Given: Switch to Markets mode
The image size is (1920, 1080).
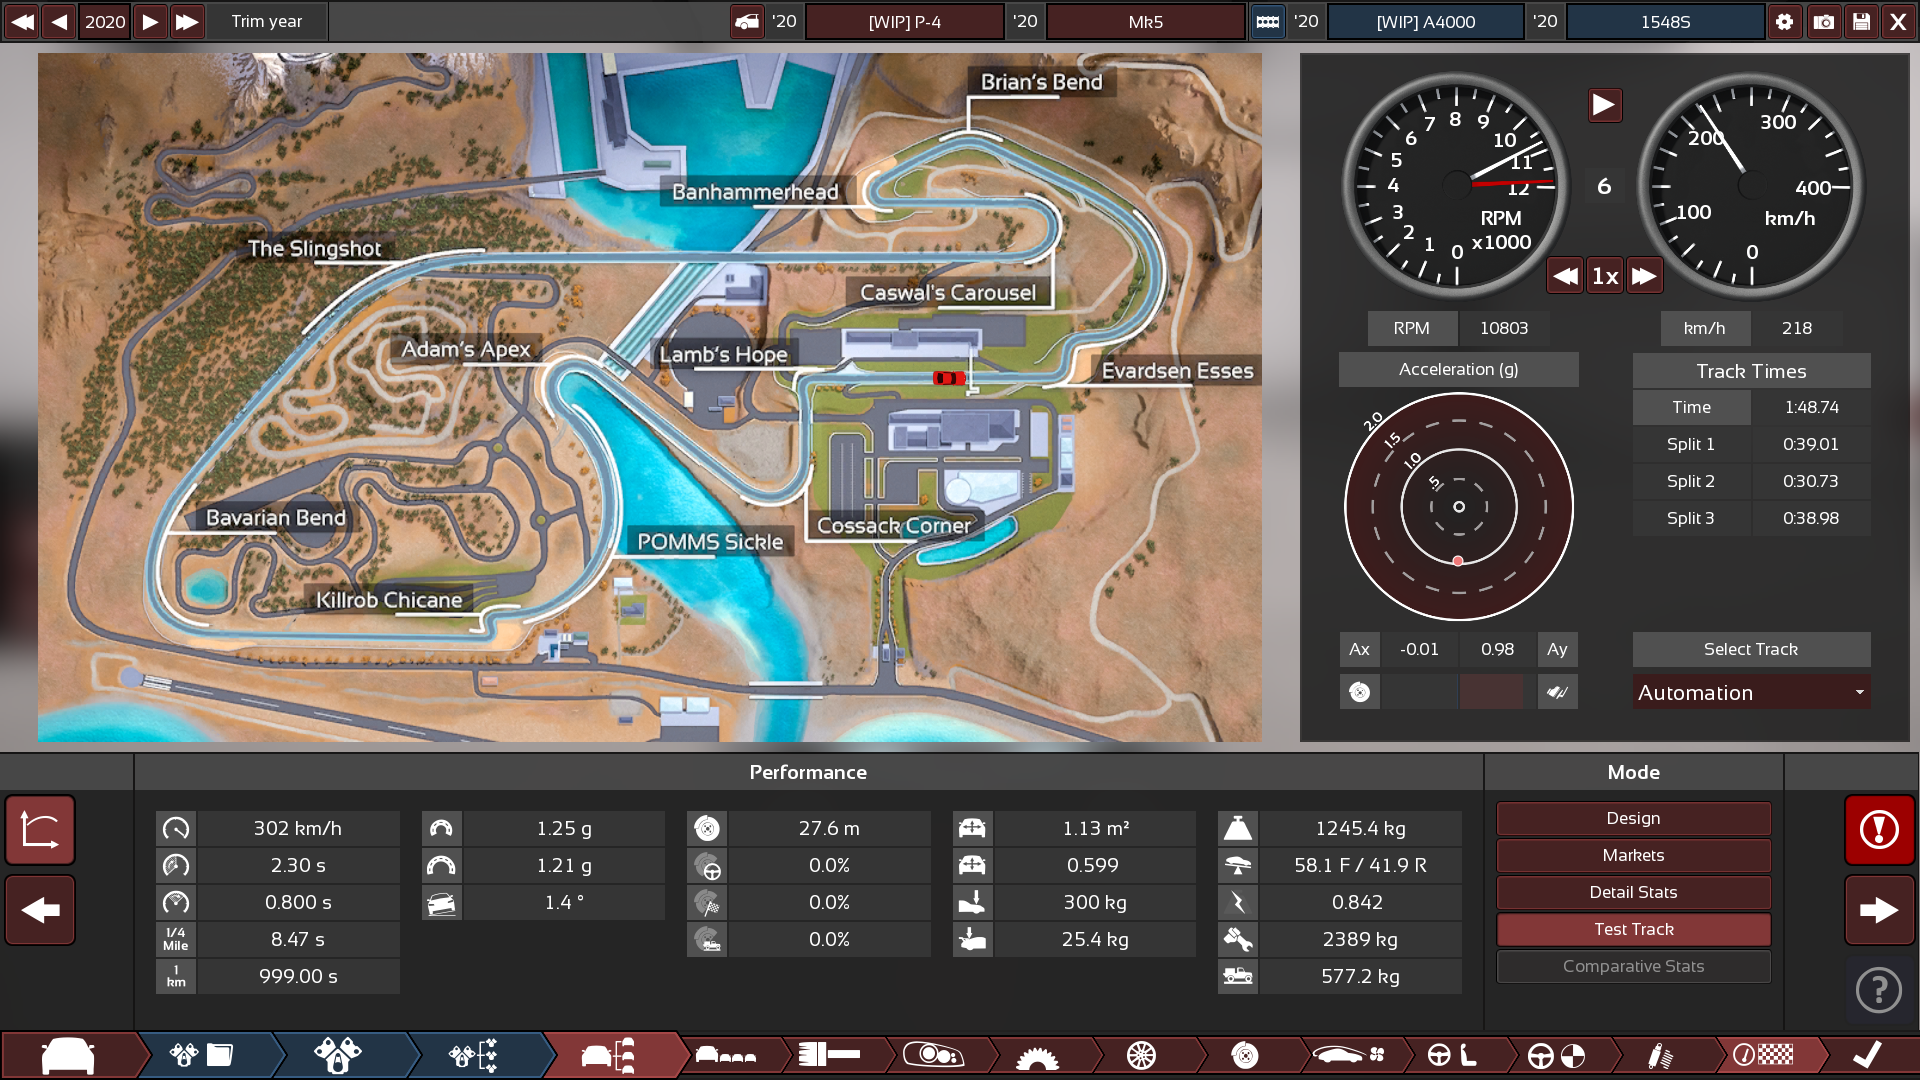Looking at the screenshot, I should [x=1633, y=855].
